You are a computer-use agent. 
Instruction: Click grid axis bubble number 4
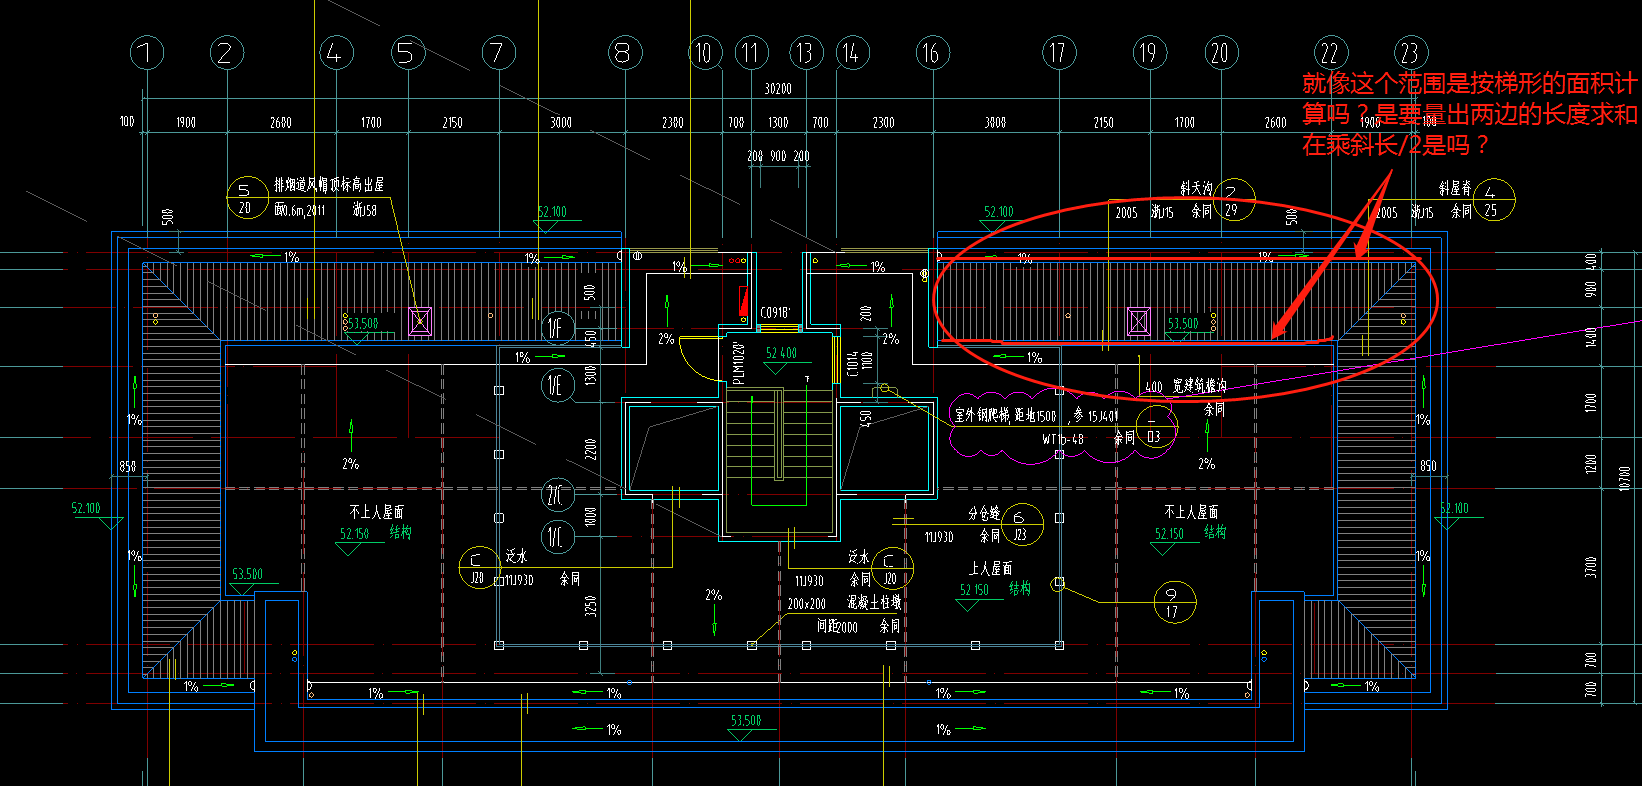336,53
